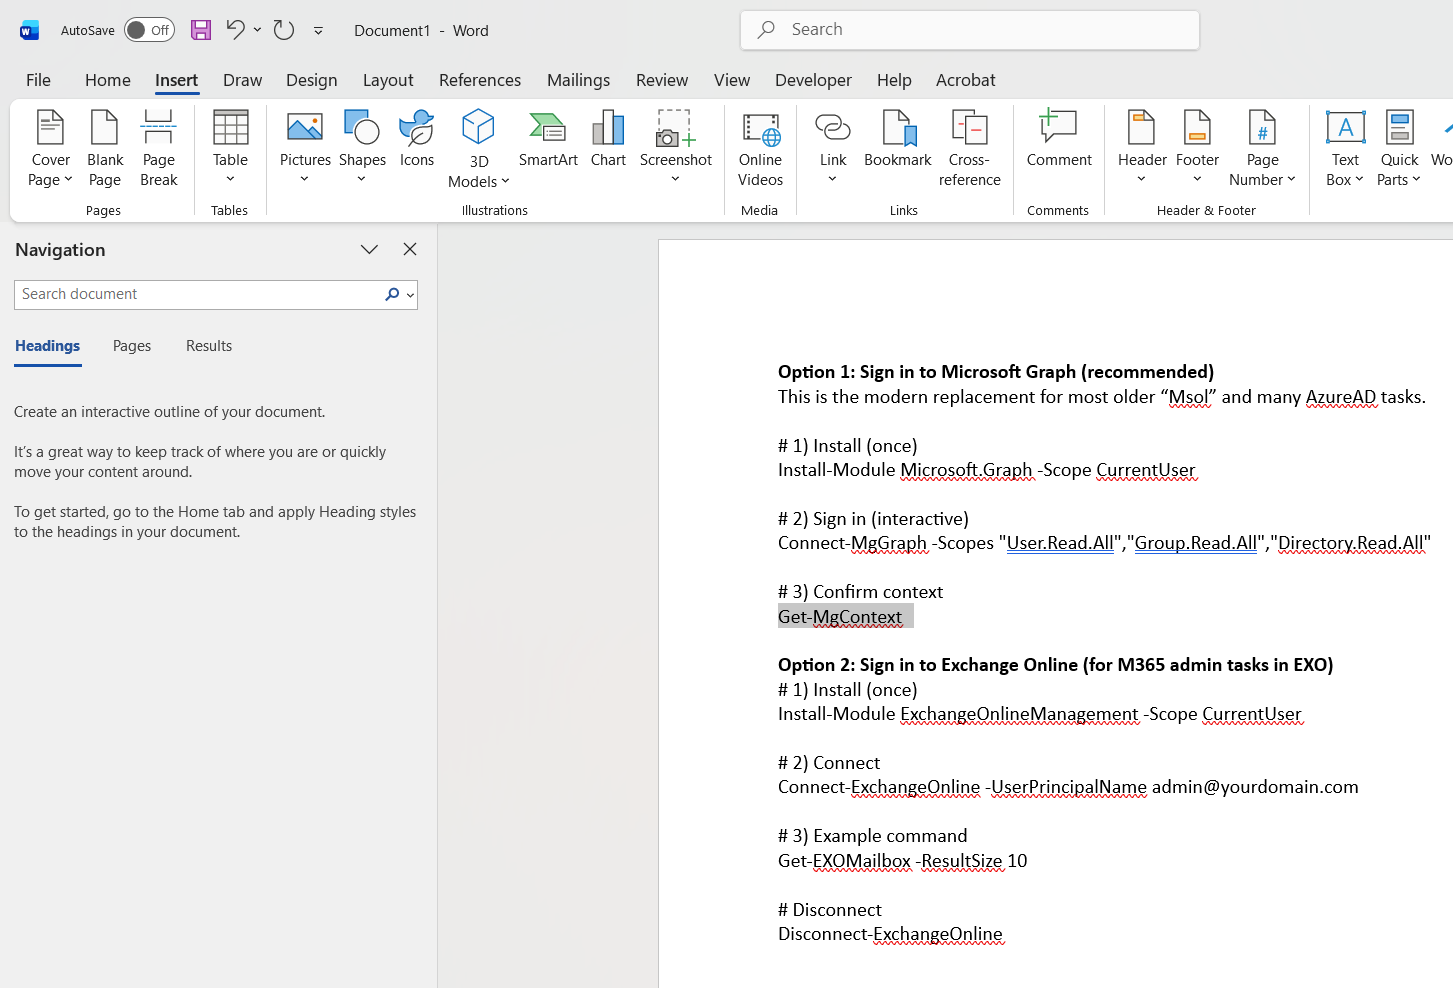
Task: Insert a Page Break
Action: [x=158, y=148]
